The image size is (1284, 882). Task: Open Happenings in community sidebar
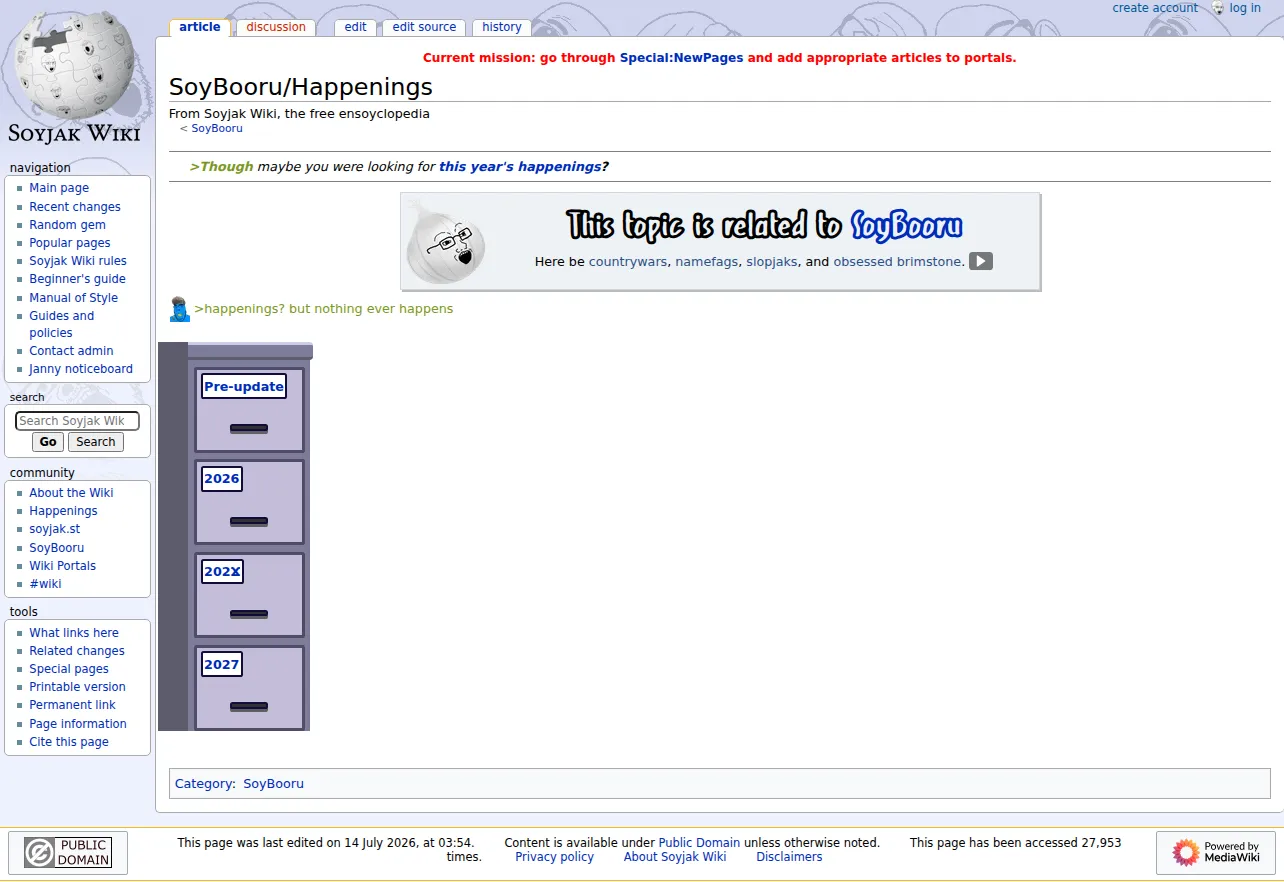(63, 511)
